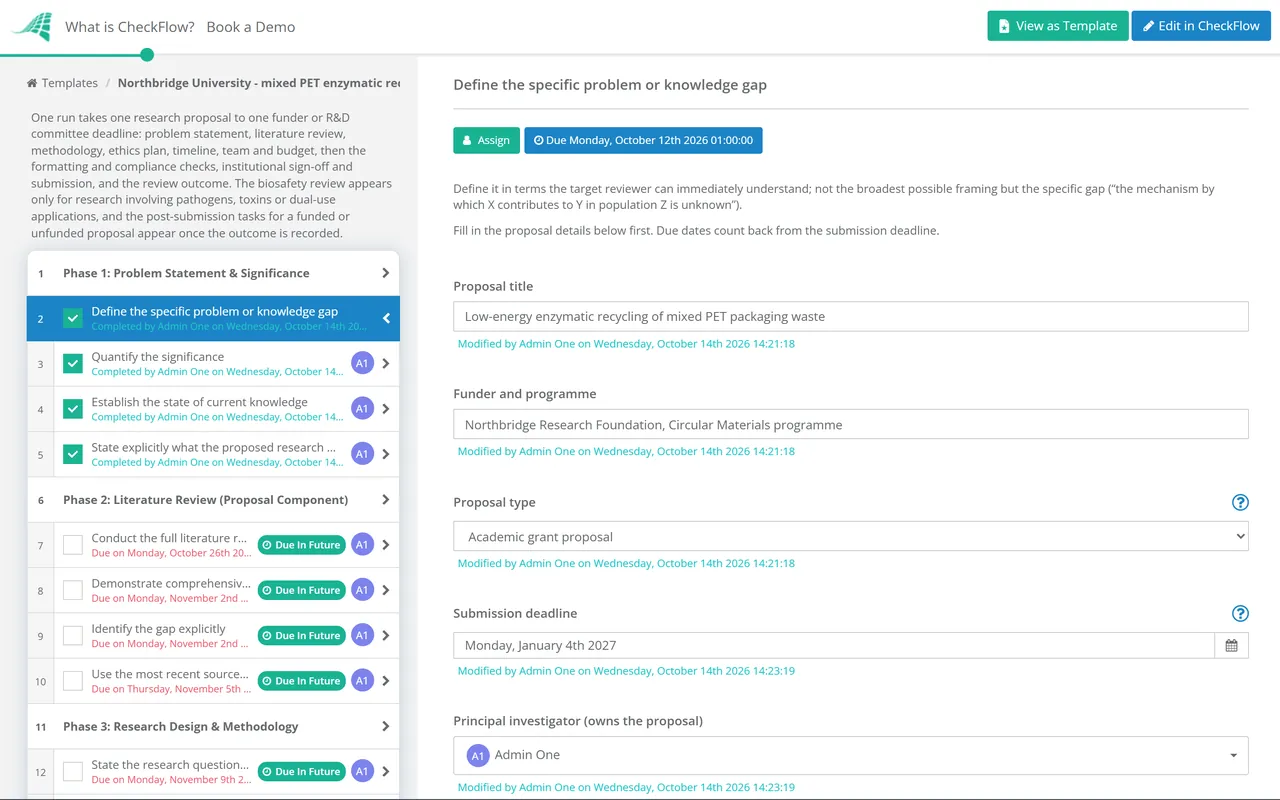Open help icon for Submission deadline
This screenshot has height=800, width=1280.
pyautogui.click(x=1240, y=613)
